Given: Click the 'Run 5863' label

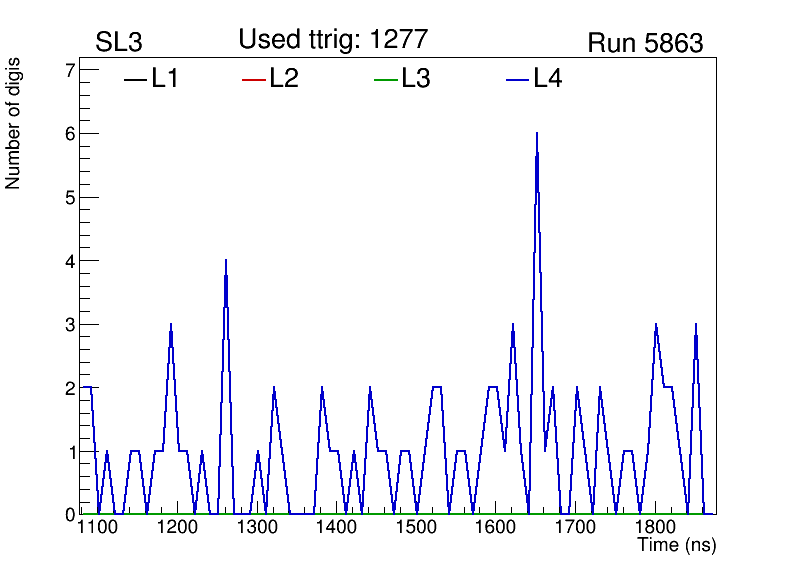Looking at the screenshot, I should coord(645,43).
